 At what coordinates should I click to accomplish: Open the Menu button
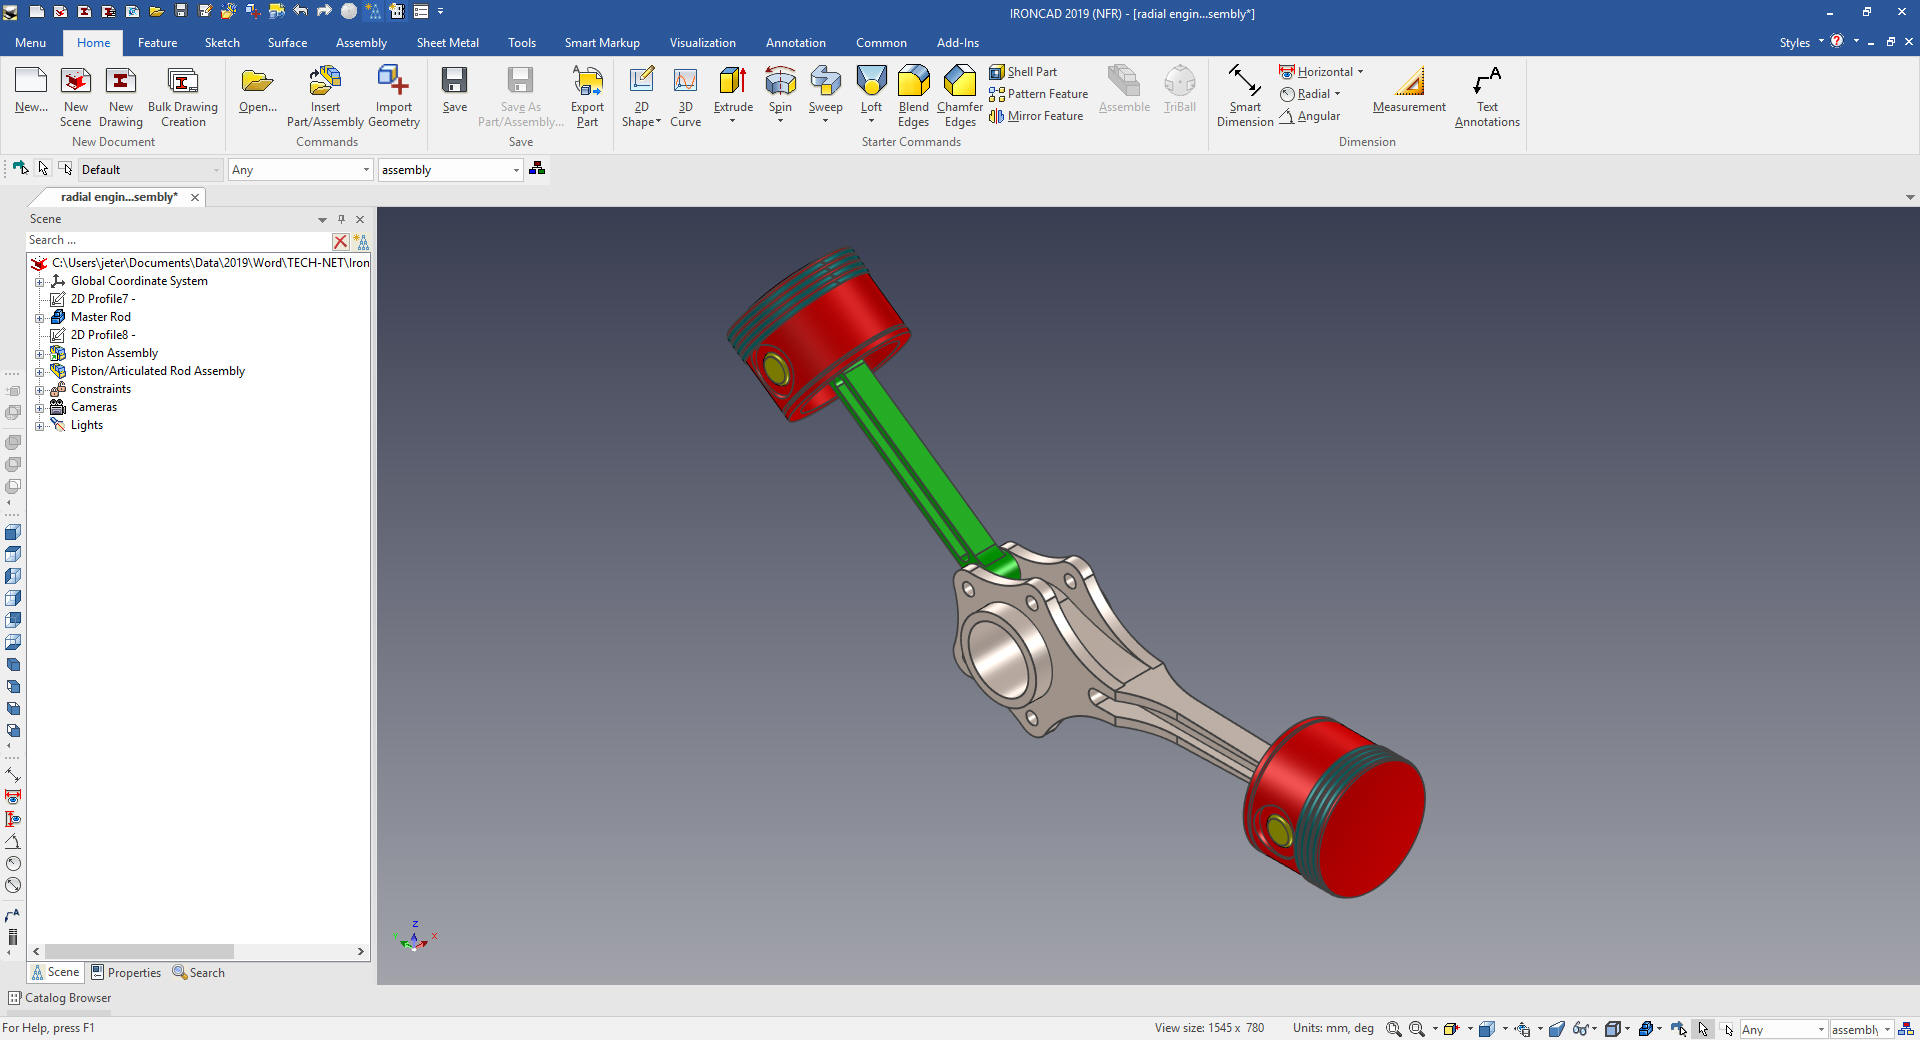tap(30, 43)
